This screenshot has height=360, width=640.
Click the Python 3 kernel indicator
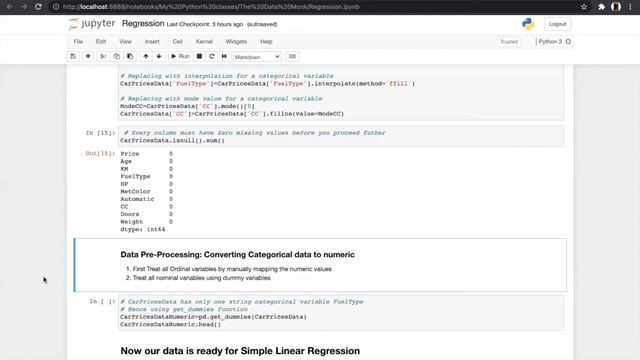(553, 42)
